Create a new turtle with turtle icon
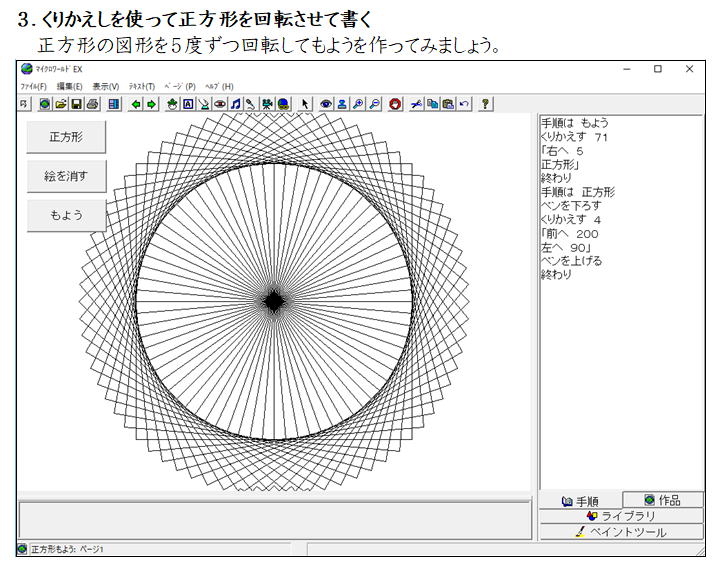Viewport: 720px width, 567px height. pyautogui.click(x=172, y=104)
